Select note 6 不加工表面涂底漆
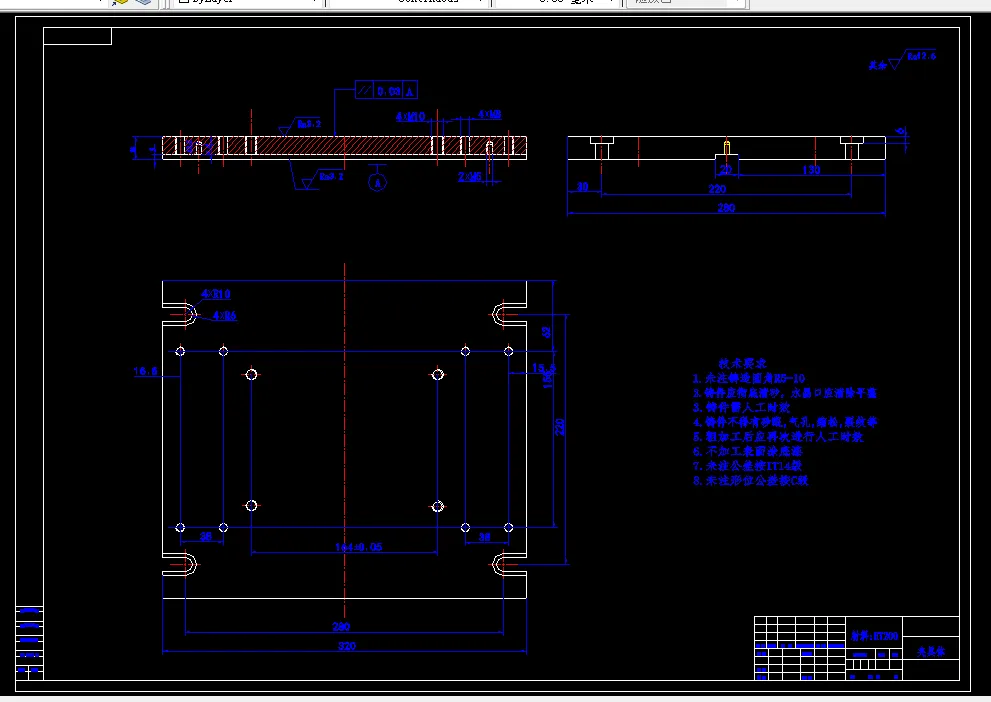The height and width of the screenshot is (702, 991). (748, 451)
